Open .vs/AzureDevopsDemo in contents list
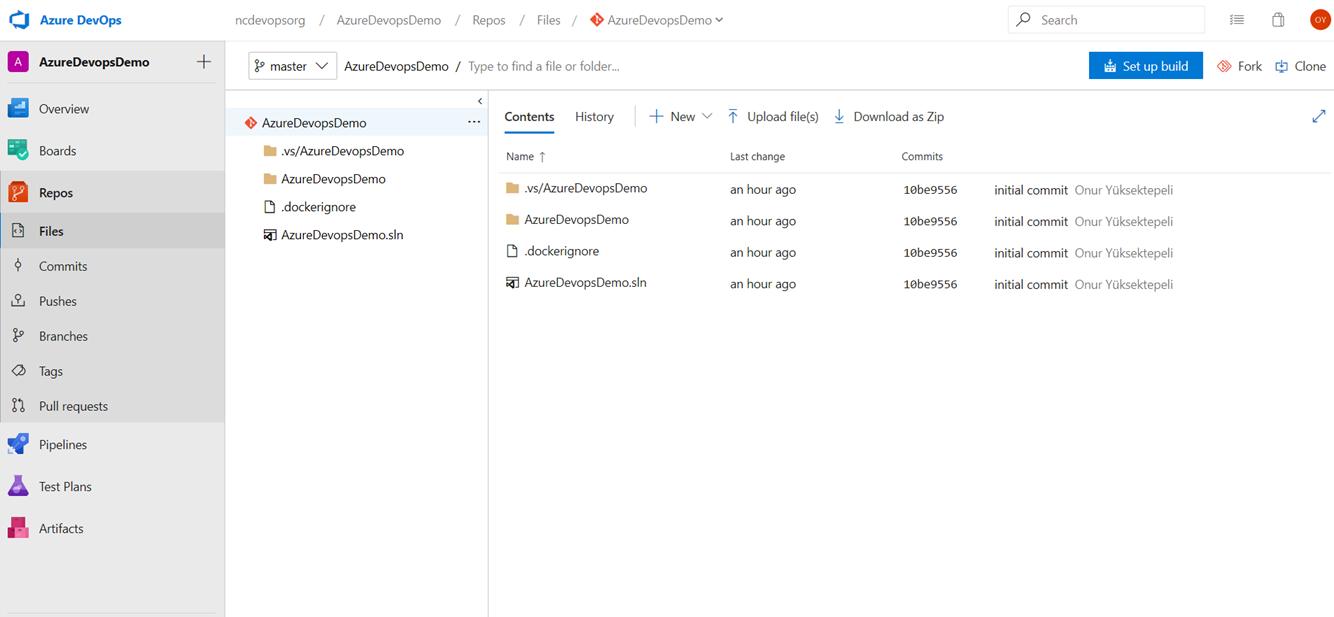Image resolution: width=1334 pixels, height=617 pixels. click(x=585, y=188)
